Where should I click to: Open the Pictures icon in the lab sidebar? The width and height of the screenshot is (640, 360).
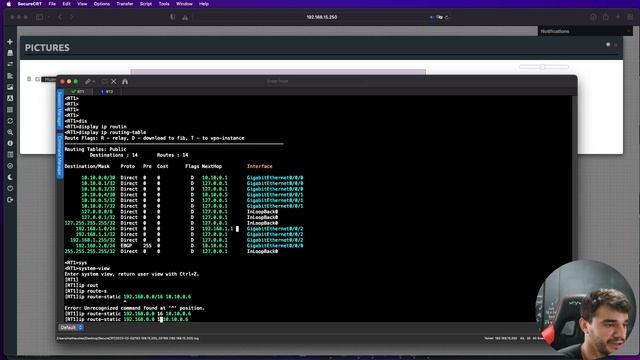click(10, 87)
